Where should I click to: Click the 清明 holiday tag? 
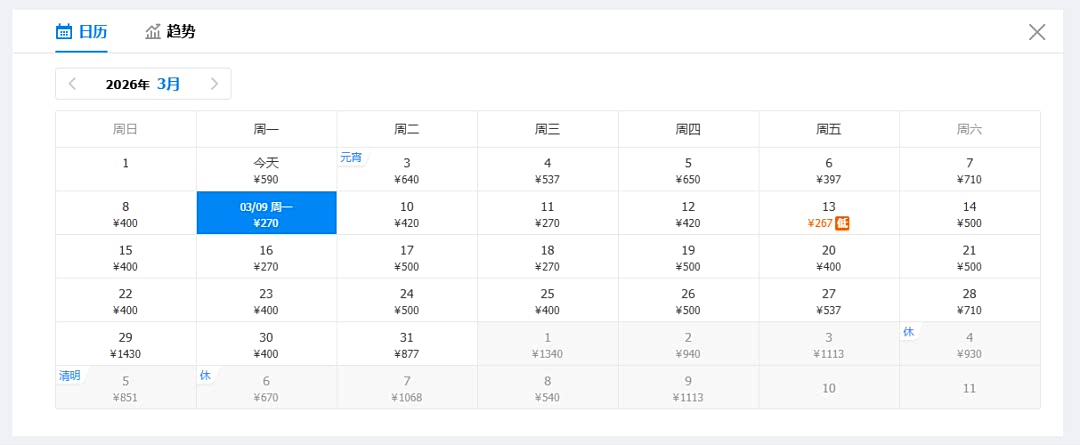click(69, 376)
